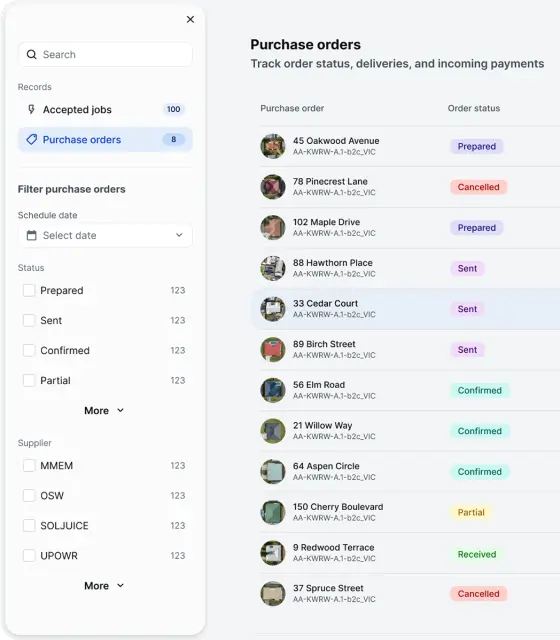
Task: Check the UPOWR supplier filter
Action: tap(29, 556)
